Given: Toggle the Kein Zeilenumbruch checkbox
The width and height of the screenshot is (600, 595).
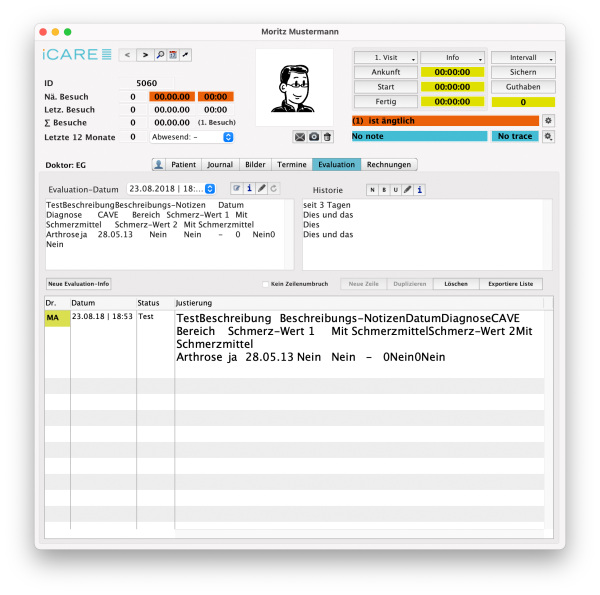Looking at the screenshot, I should (x=265, y=284).
